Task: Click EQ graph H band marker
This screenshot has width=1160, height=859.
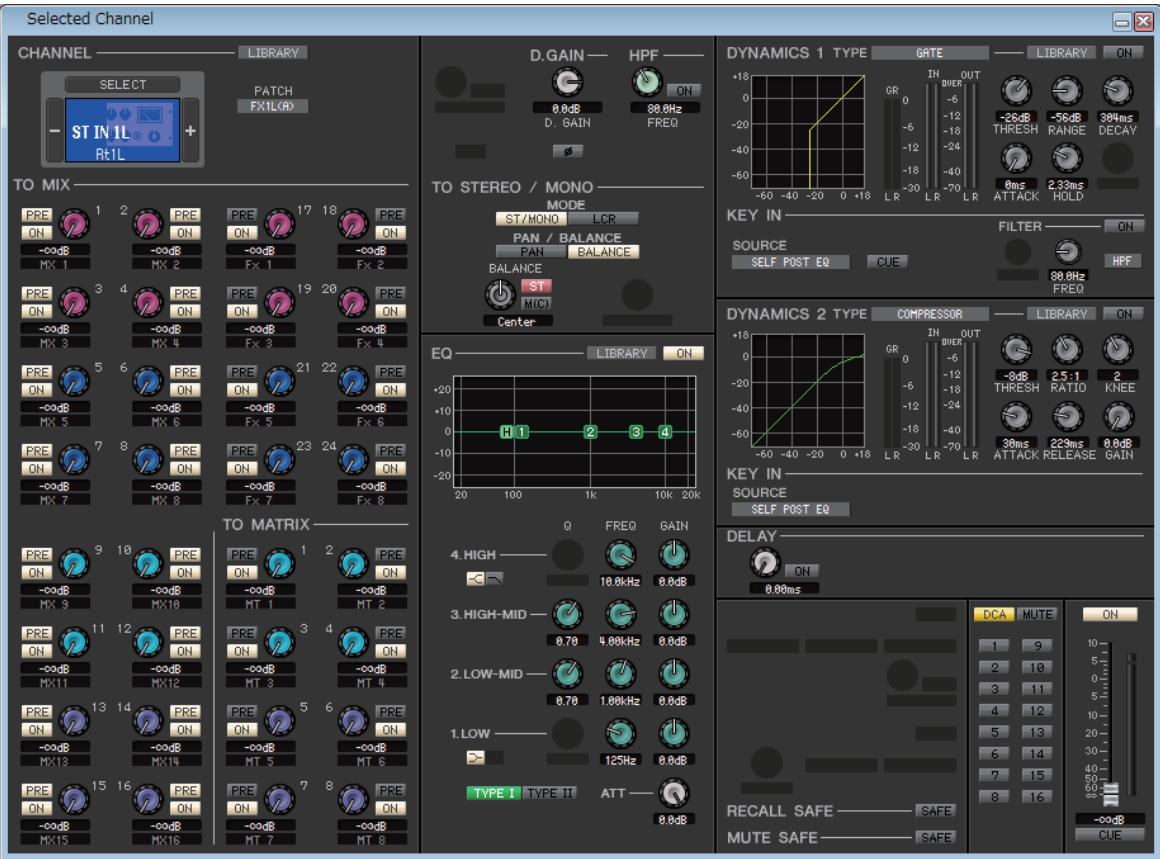Action: (x=507, y=432)
